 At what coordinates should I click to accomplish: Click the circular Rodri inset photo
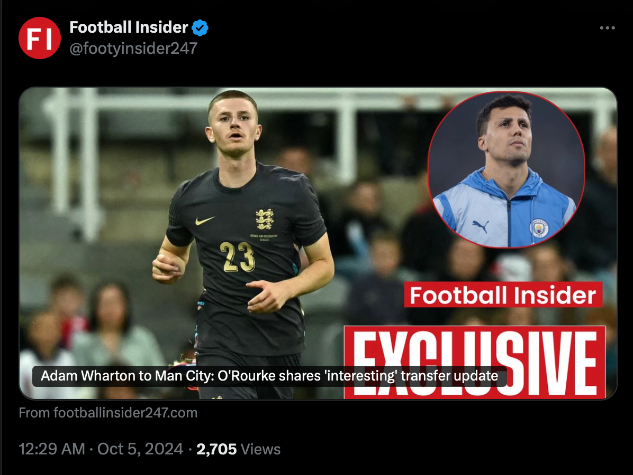coord(506,169)
